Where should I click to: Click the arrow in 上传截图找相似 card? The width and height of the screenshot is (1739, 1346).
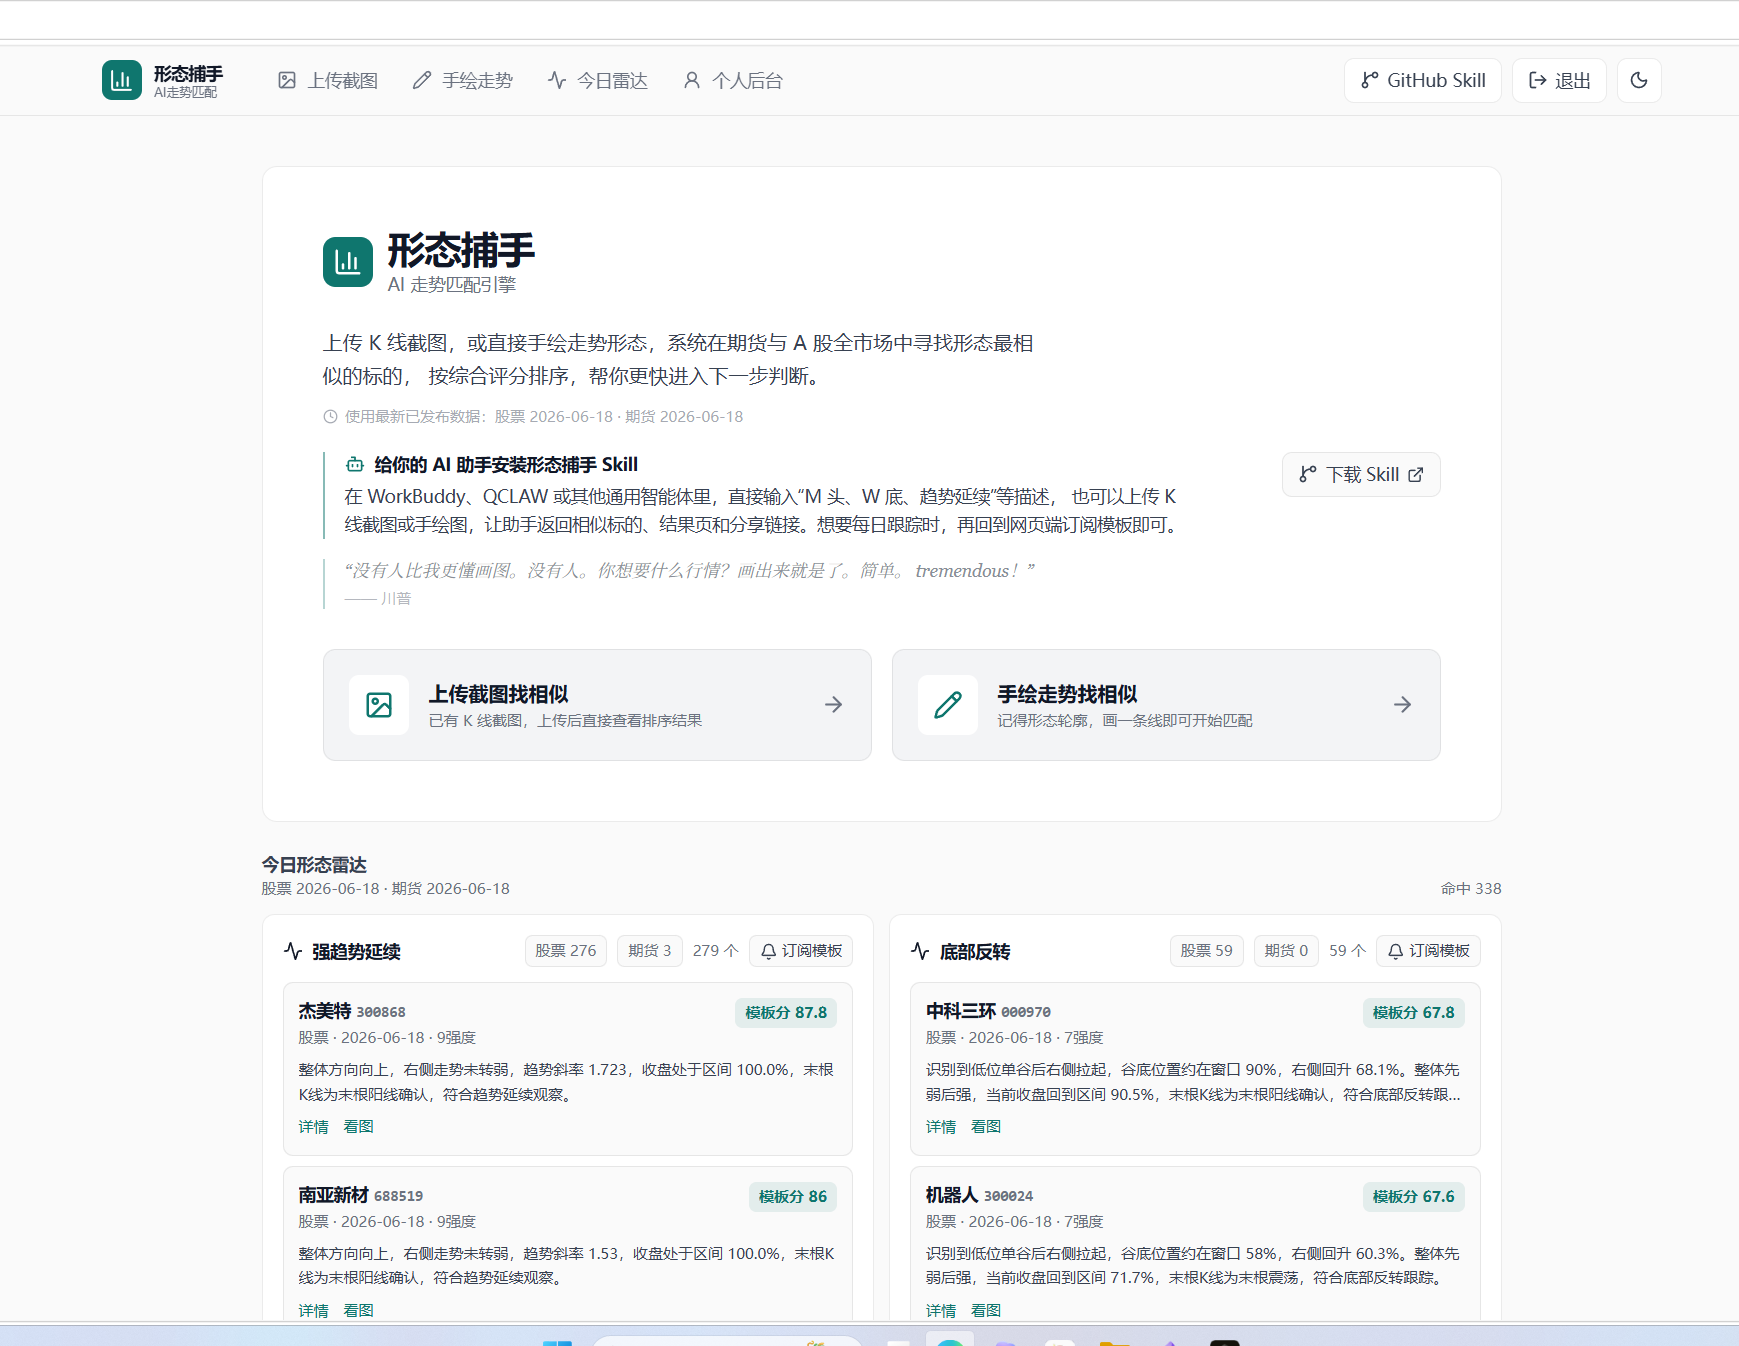(x=833, y=705)
